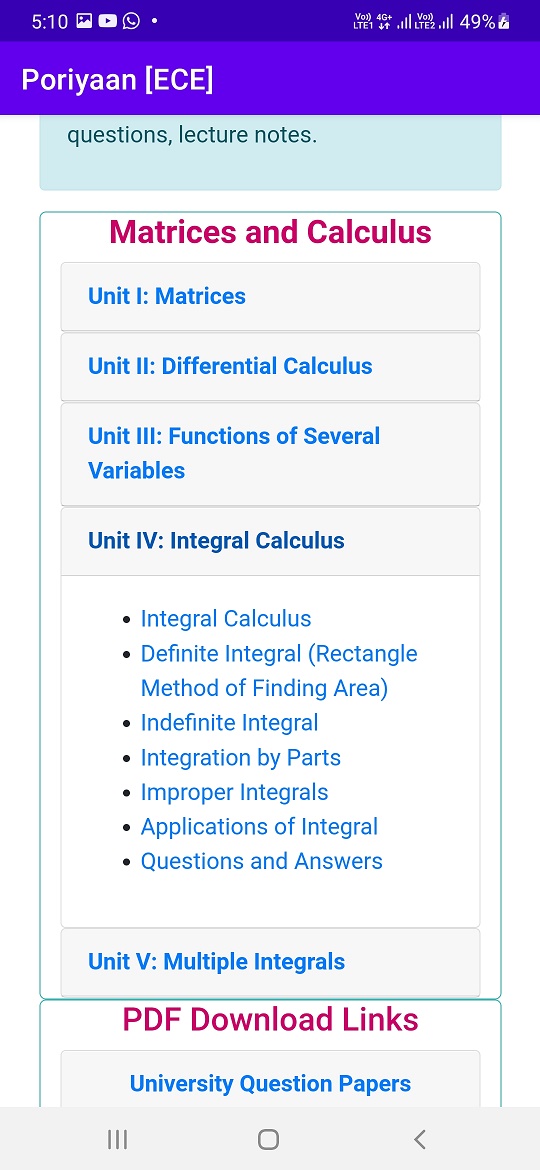Tap the Android back navigation icon
The height and width of the screenshot is (1170, 540).
click(x=420, y=1139)
